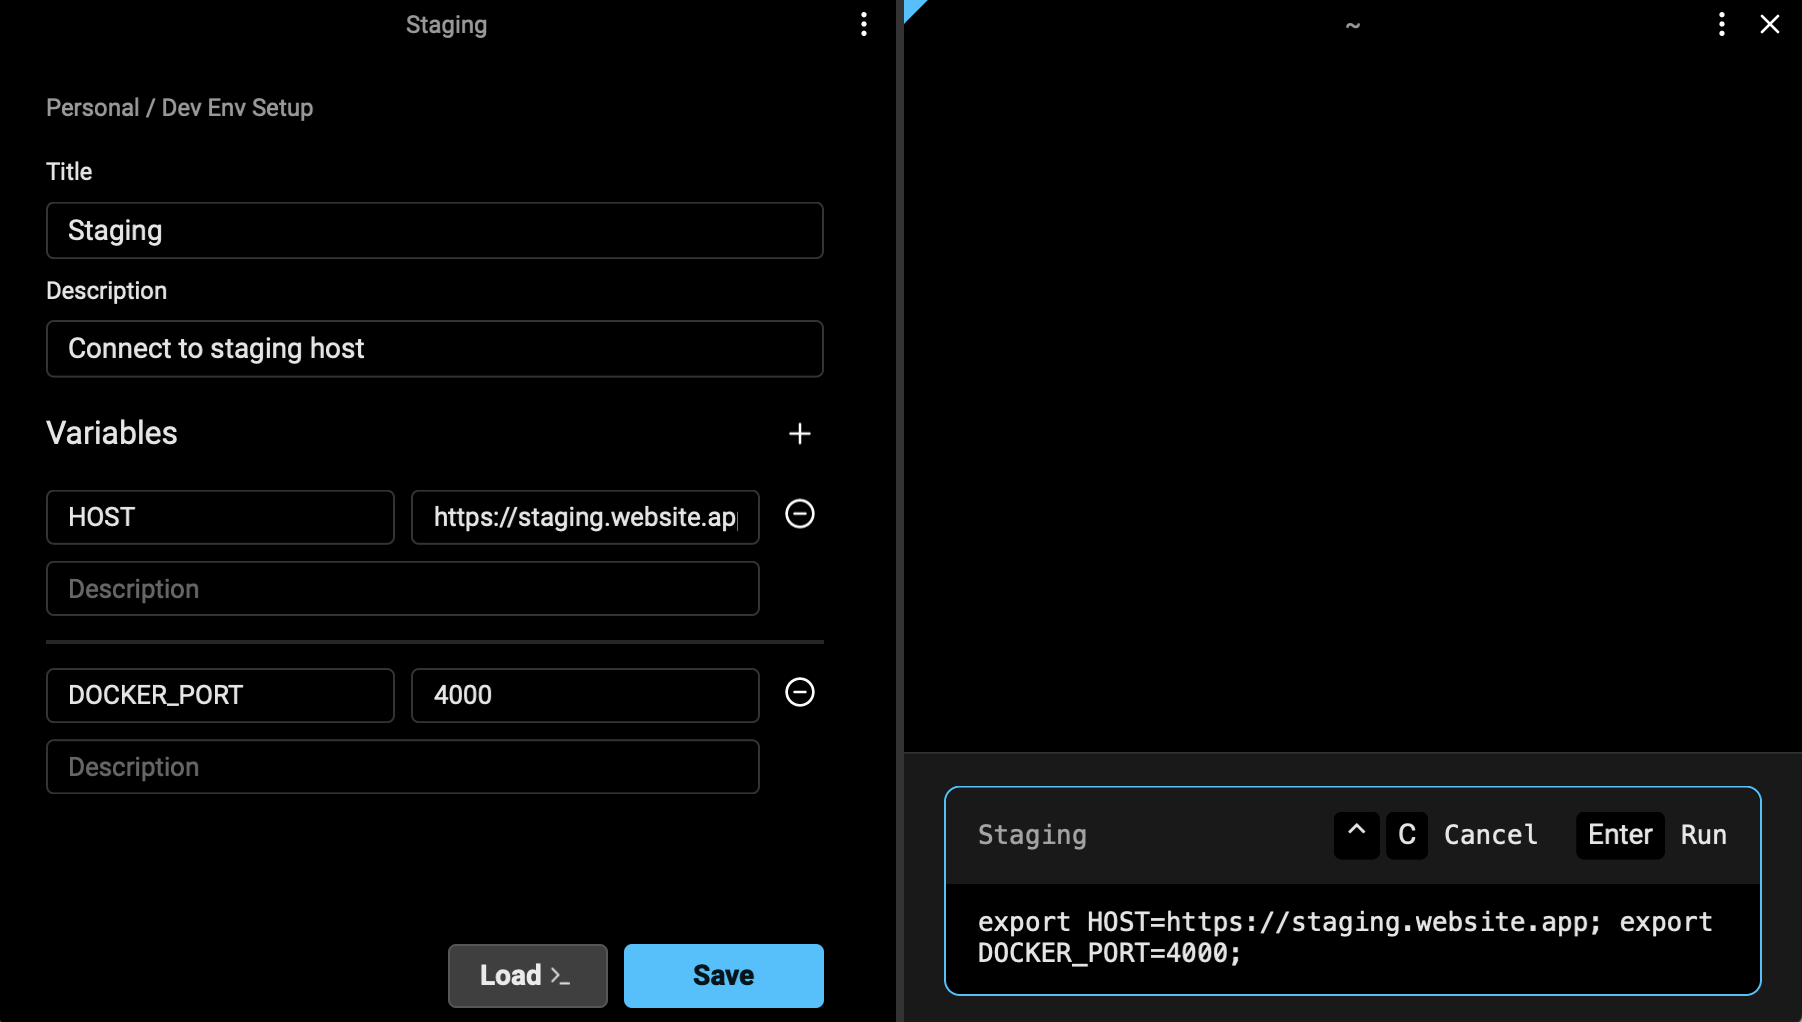Click the Description field under DOCKER_PORT
The image size is (1802, 1022).
(402, 767)
